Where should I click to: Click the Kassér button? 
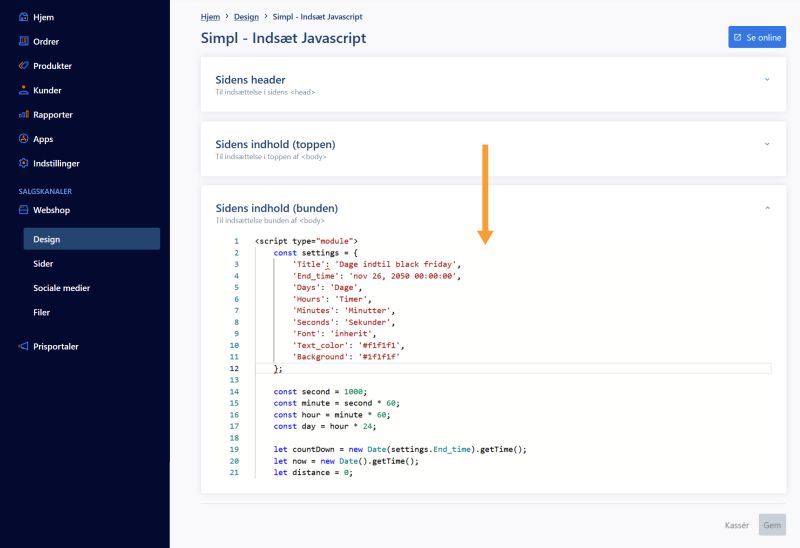737,525
